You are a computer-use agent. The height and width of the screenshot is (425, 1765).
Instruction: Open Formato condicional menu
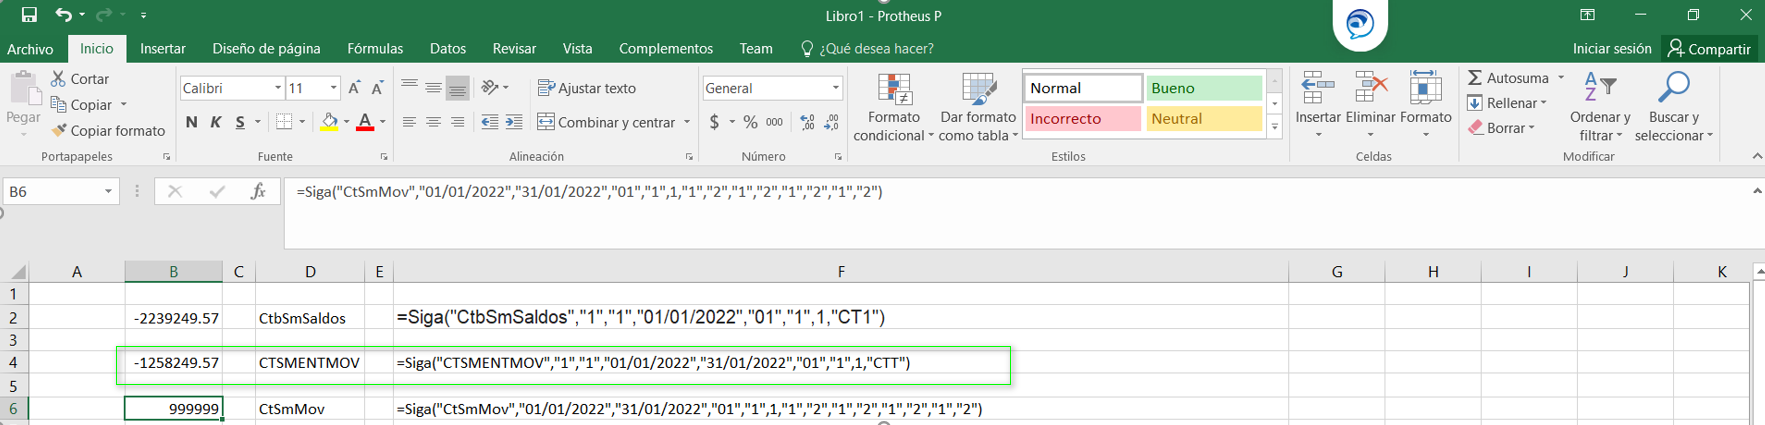click(894, 107)
